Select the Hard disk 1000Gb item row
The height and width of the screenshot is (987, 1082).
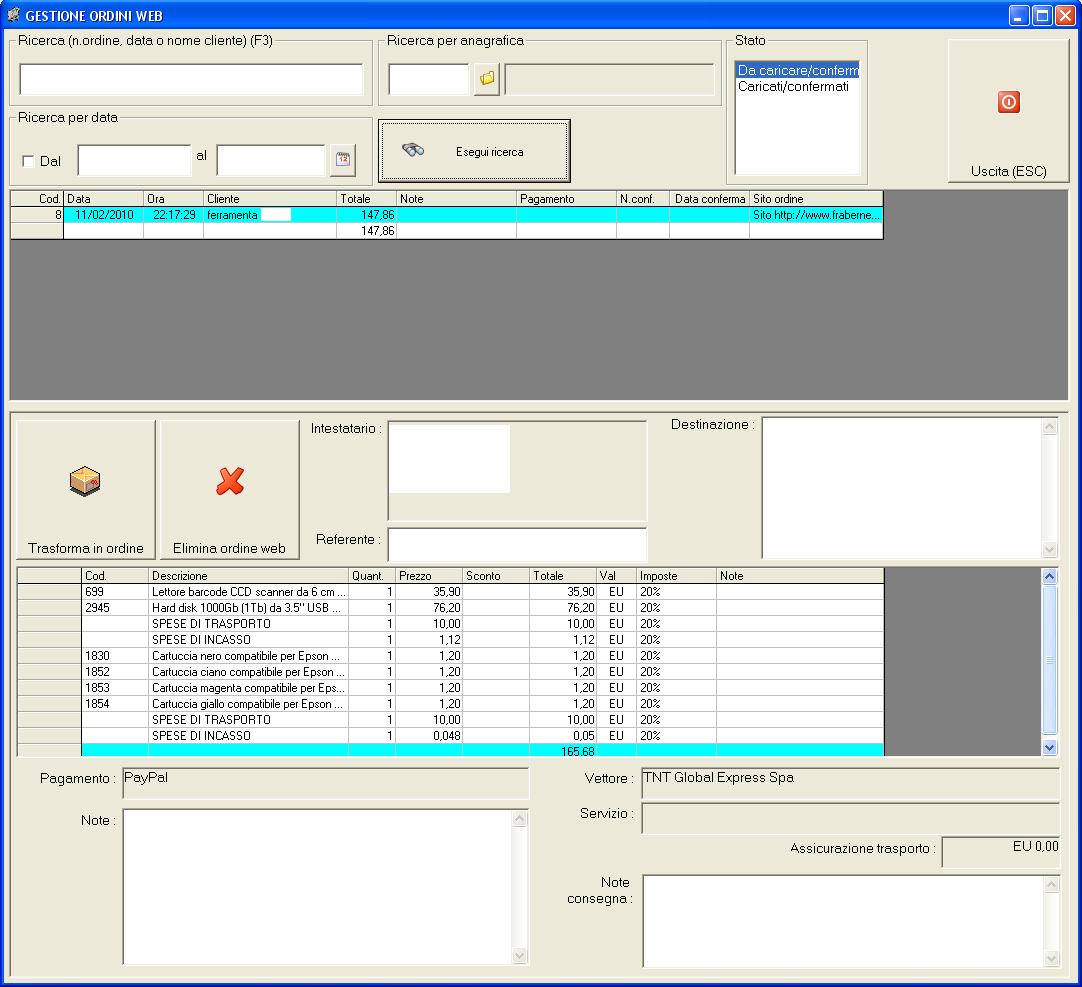click(450, 607)
